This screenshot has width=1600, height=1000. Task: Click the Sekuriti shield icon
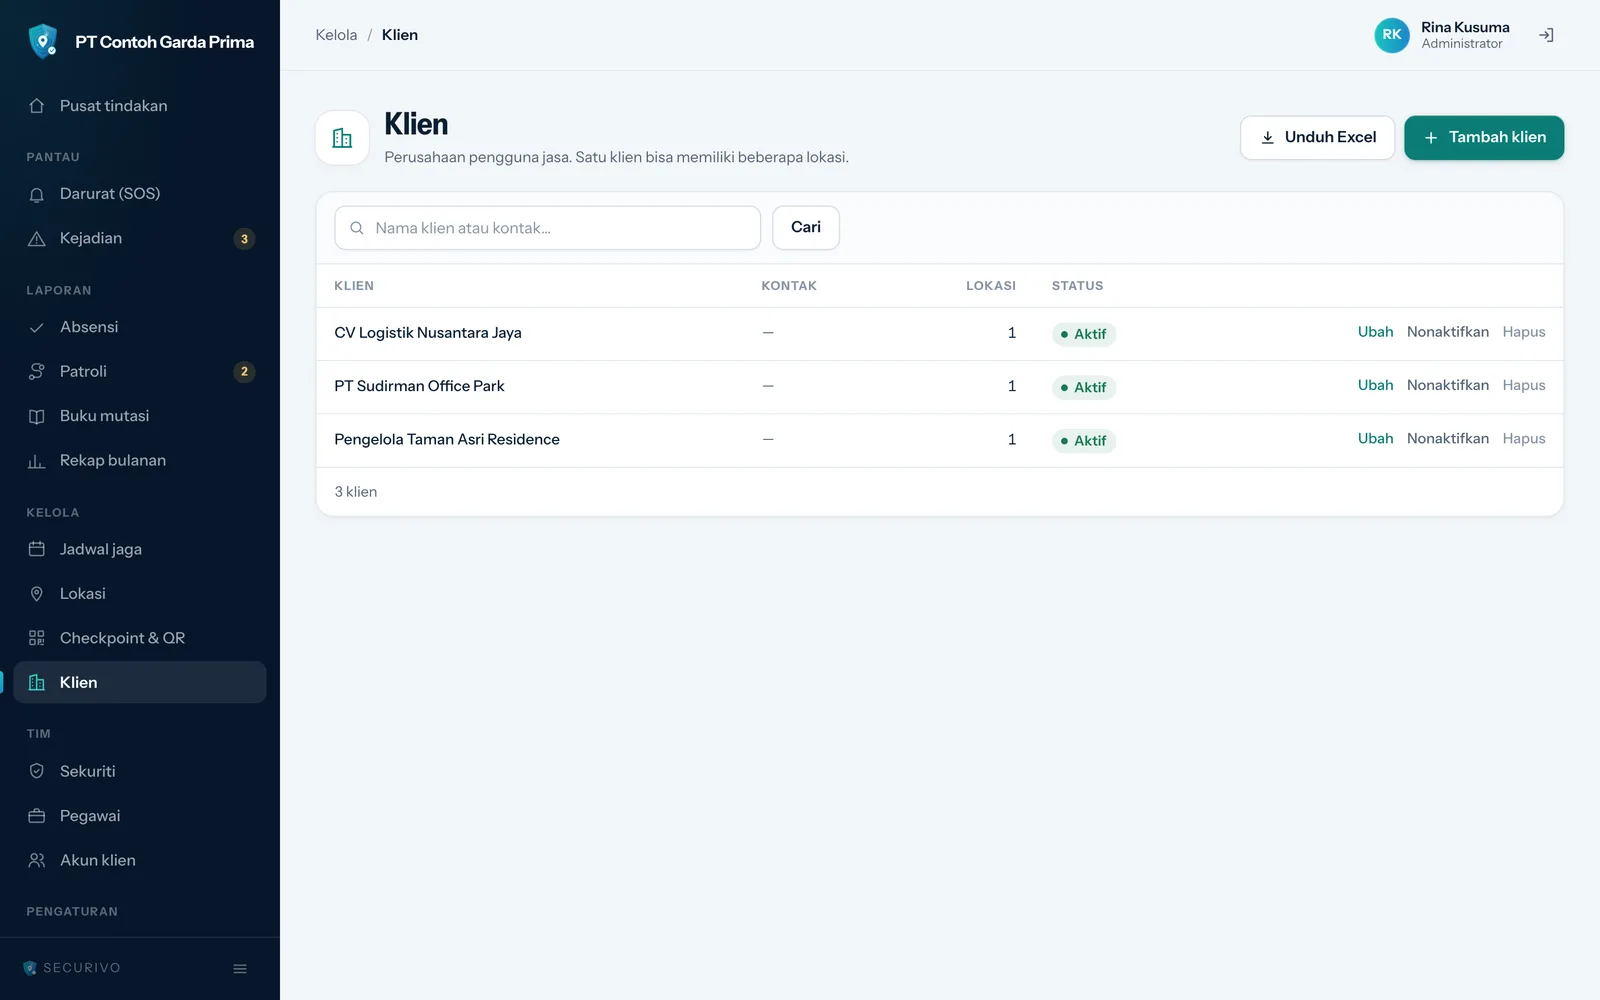click(37, 771)
